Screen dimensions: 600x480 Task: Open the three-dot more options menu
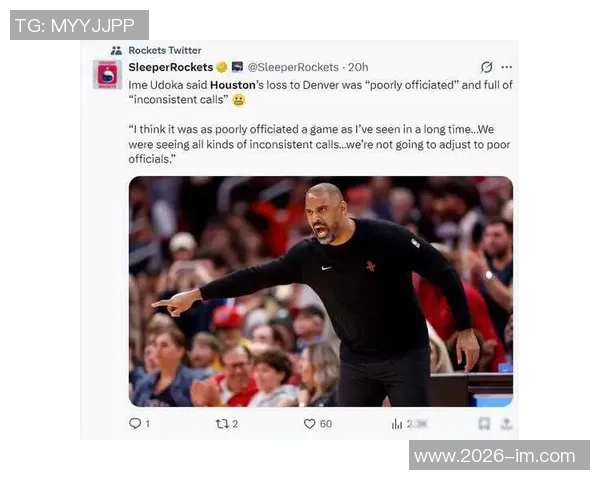point(507,67)
